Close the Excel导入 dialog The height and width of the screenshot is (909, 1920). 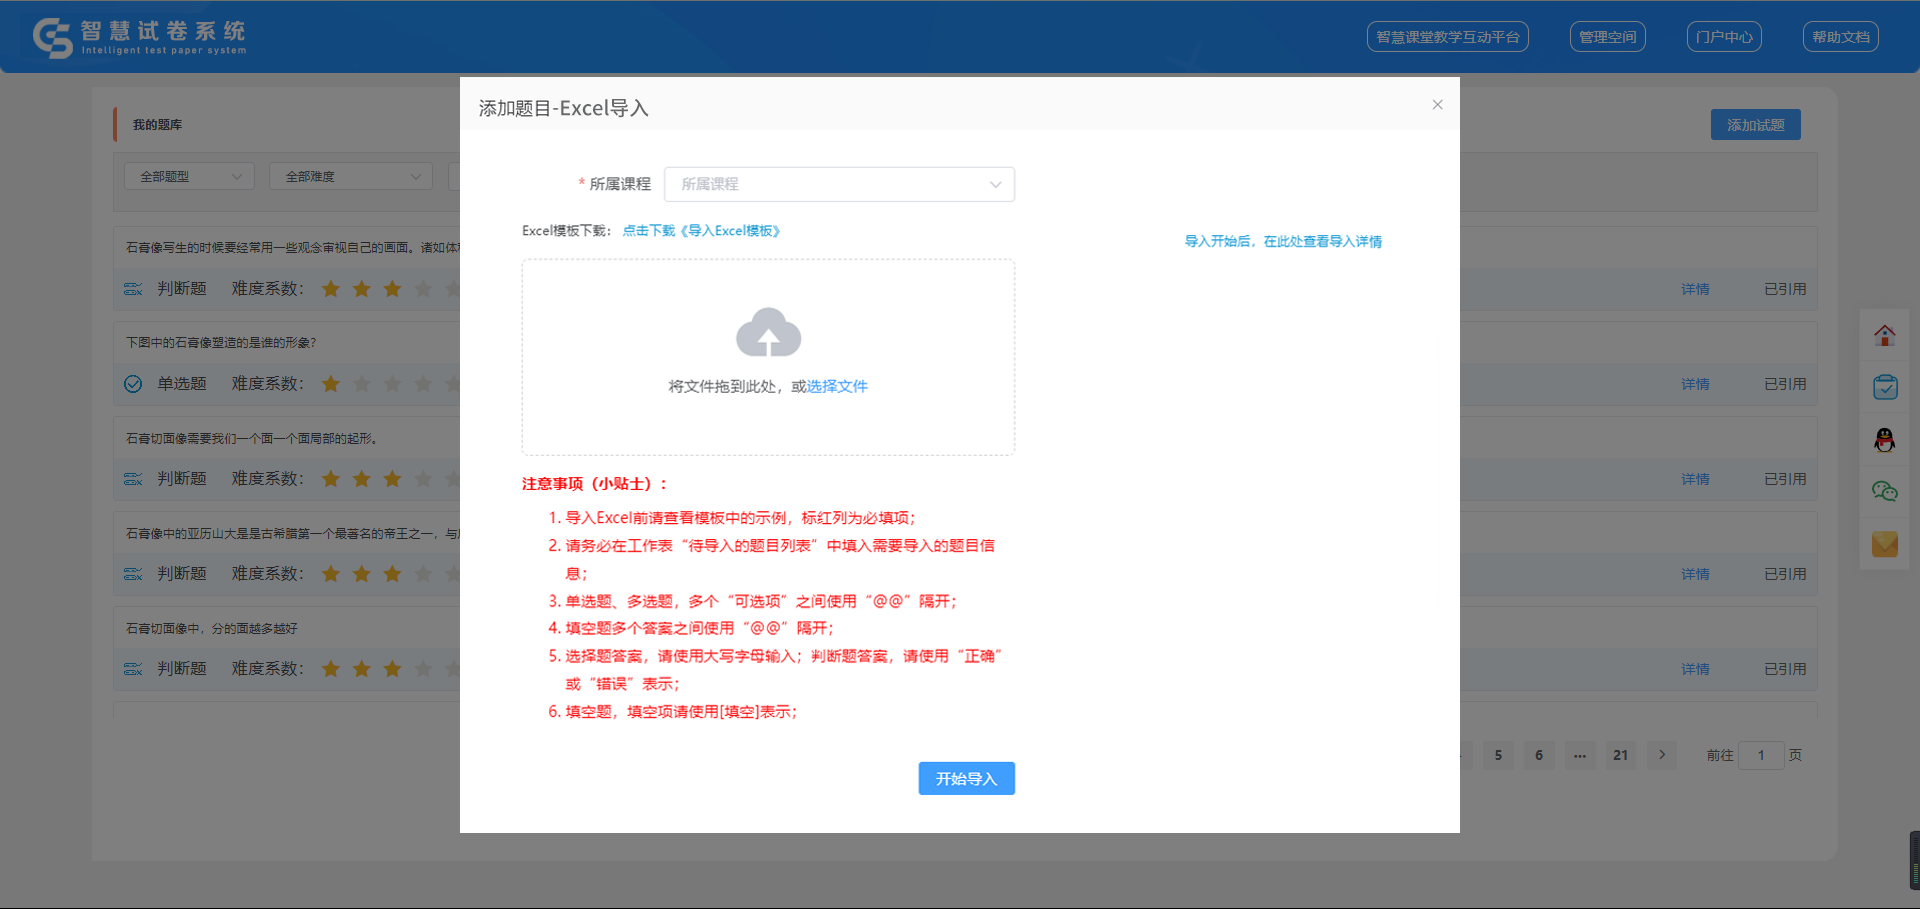pos(1437,105)
